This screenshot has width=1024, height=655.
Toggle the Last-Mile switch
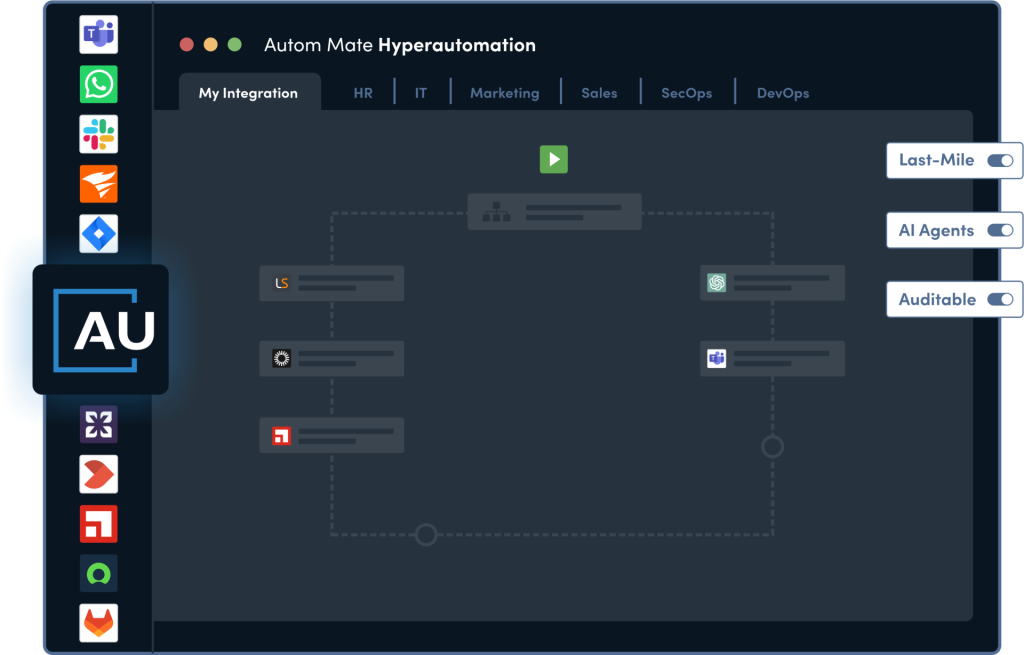pyautogui.click(x=1000, y=161)
